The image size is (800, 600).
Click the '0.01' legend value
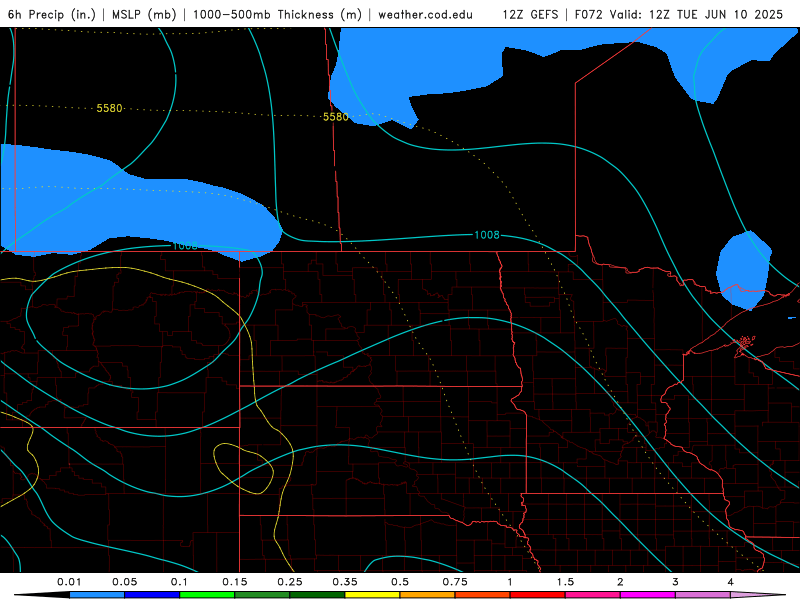click(69, 582)
